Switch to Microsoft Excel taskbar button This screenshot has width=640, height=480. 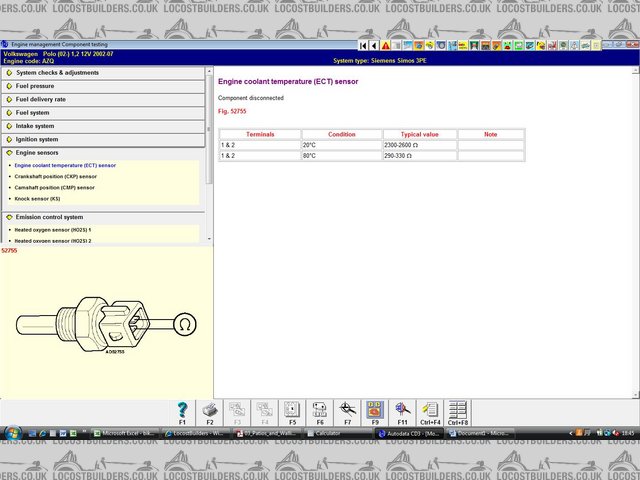point(124,433)
